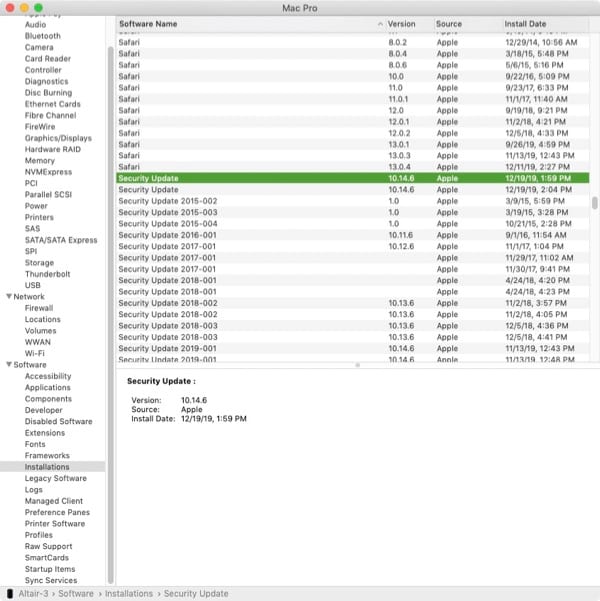Click the highlighted Security Update 10.14.6 row

(x=353, y=178)
